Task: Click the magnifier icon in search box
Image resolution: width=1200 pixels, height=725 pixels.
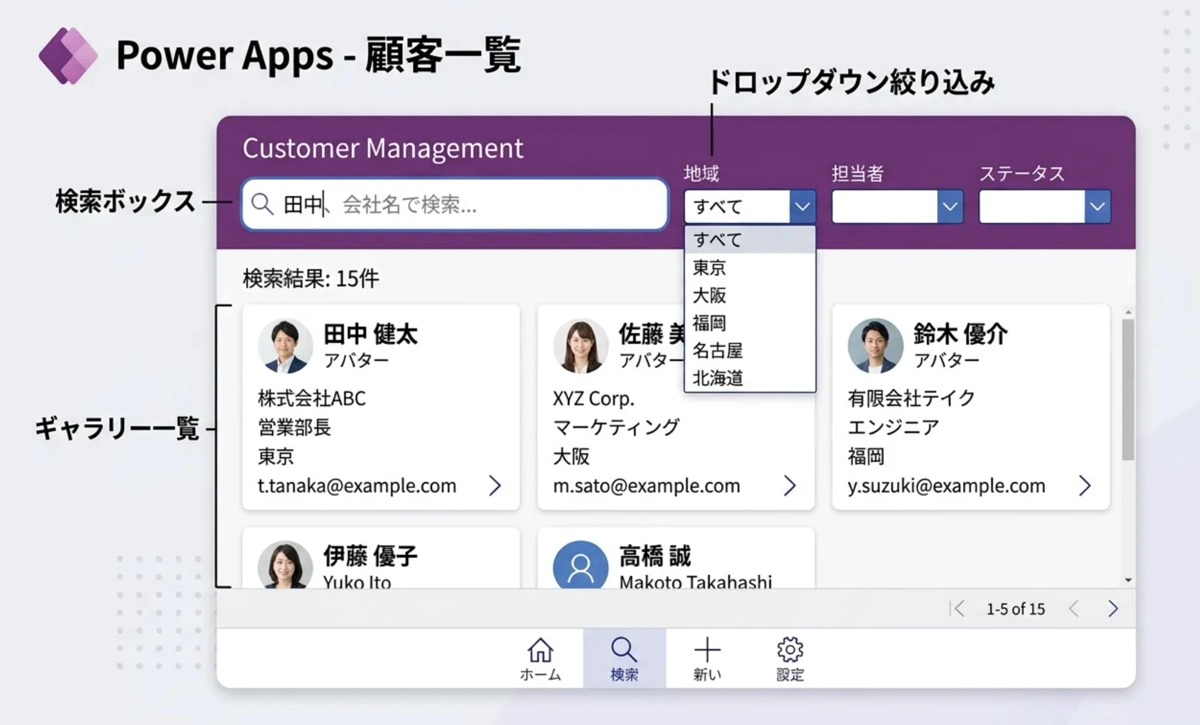Action: [x=262, y=204]
